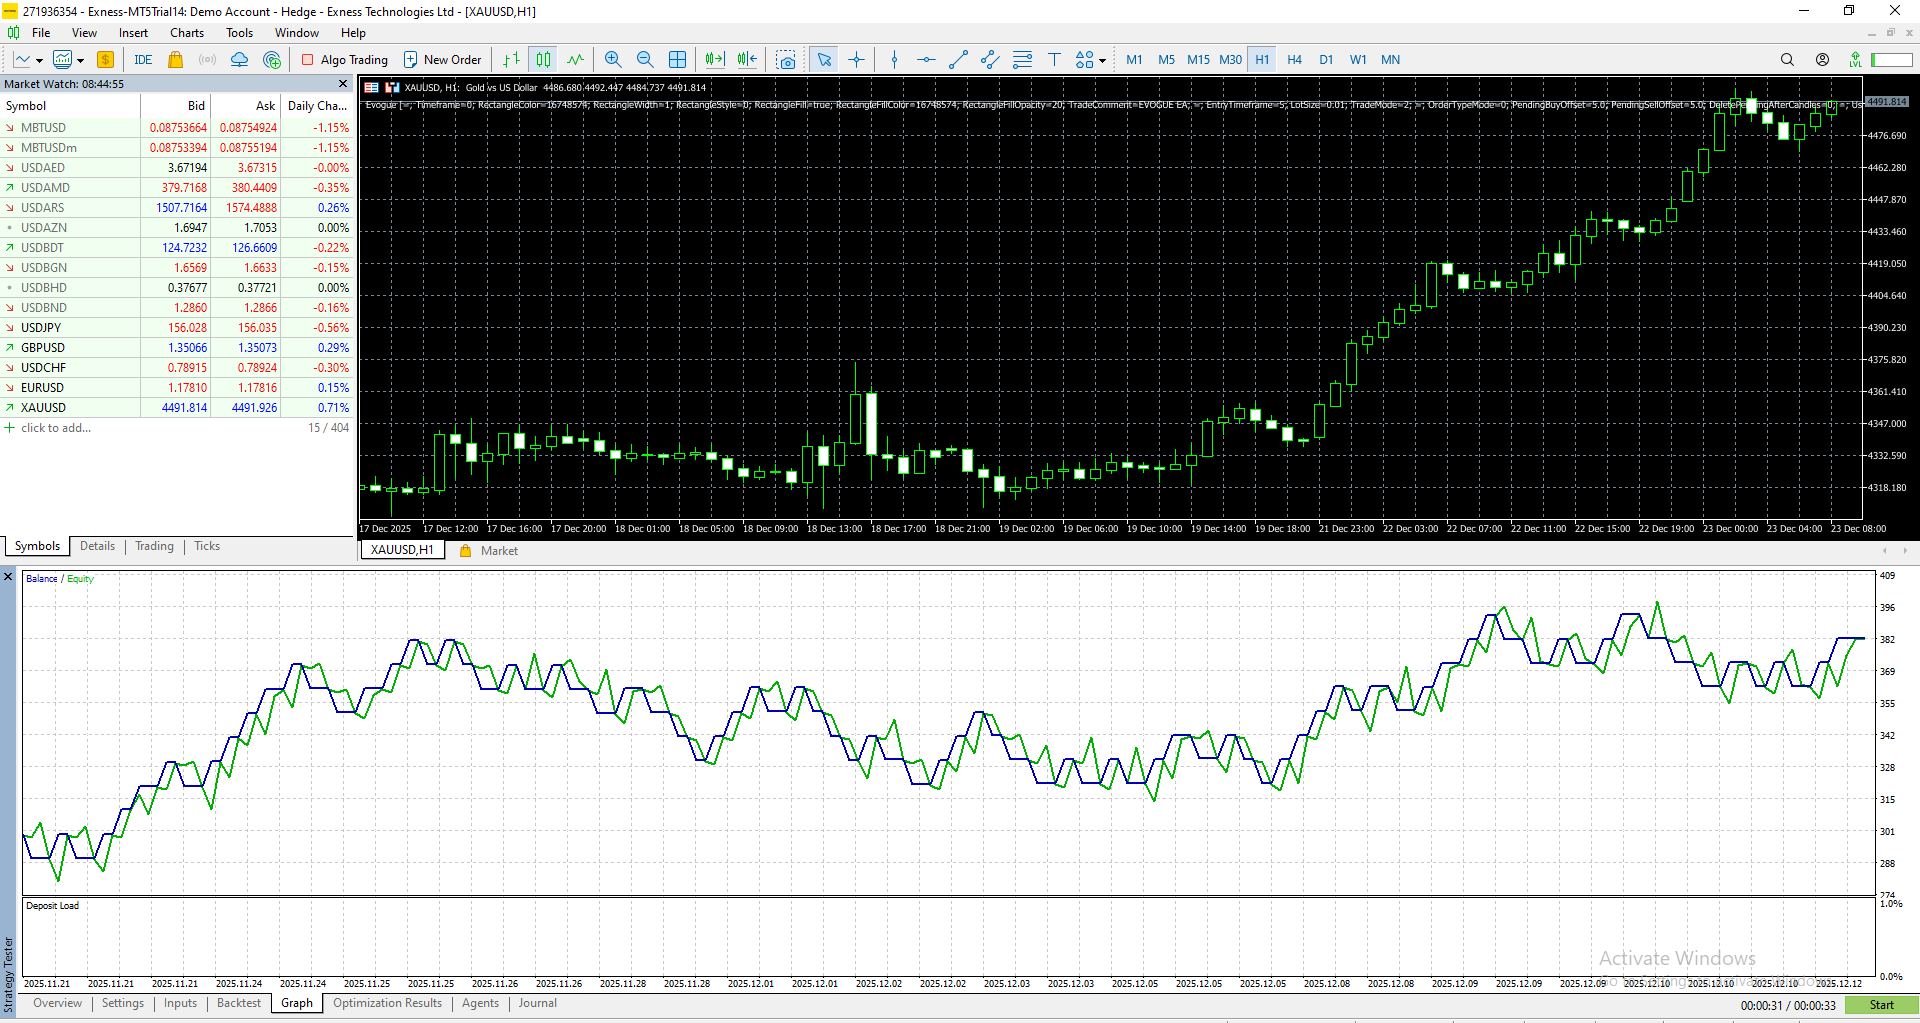
Task: Select the trendline drawing tool
Action: pyautogui.click(x=958, y=59)
